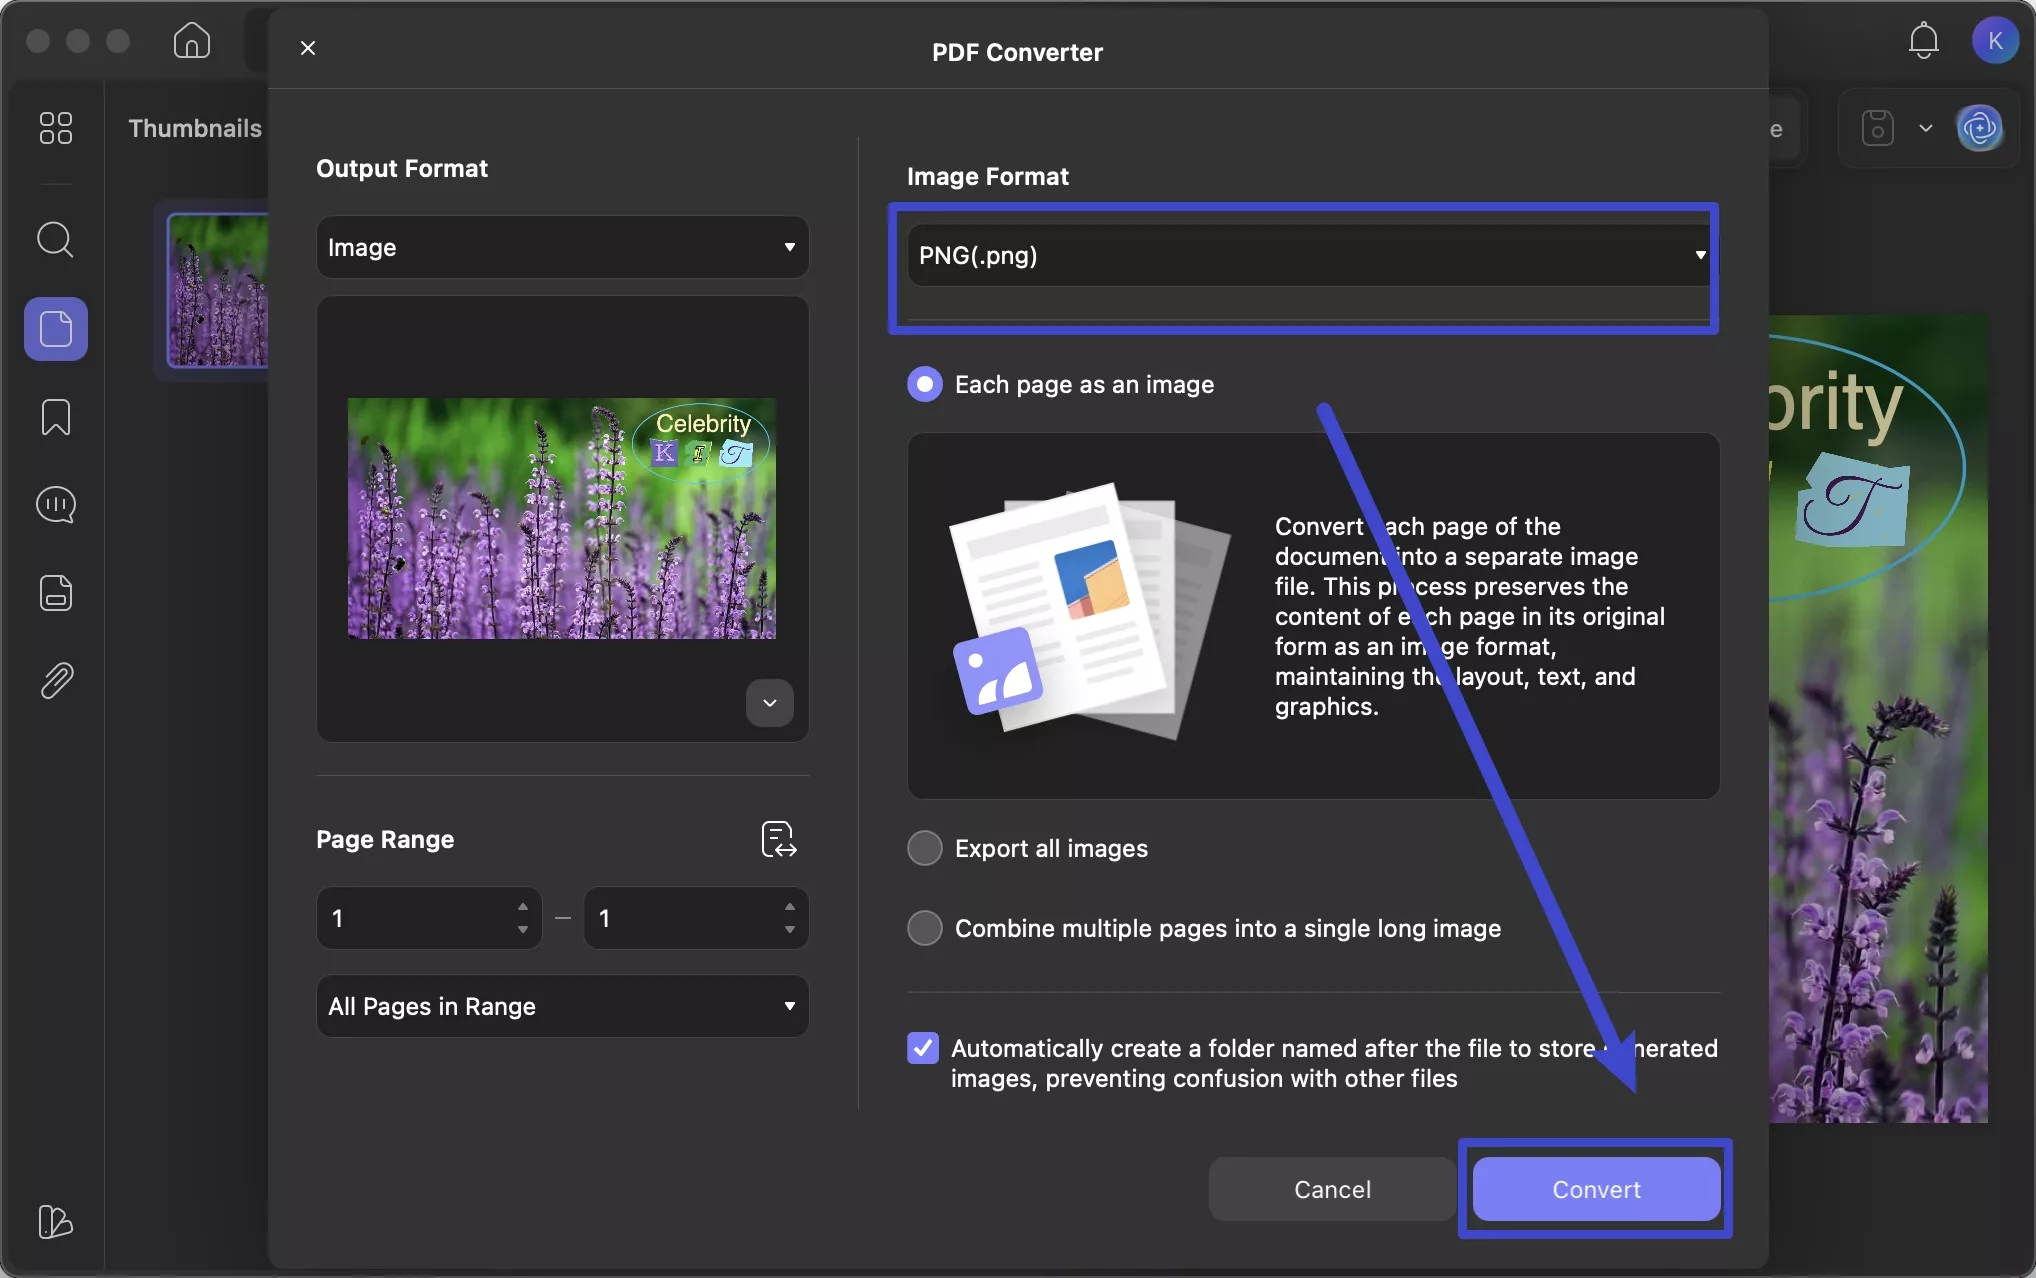Open the notifications bell
The image size is (2036, 1278).
pos(1923,40)
